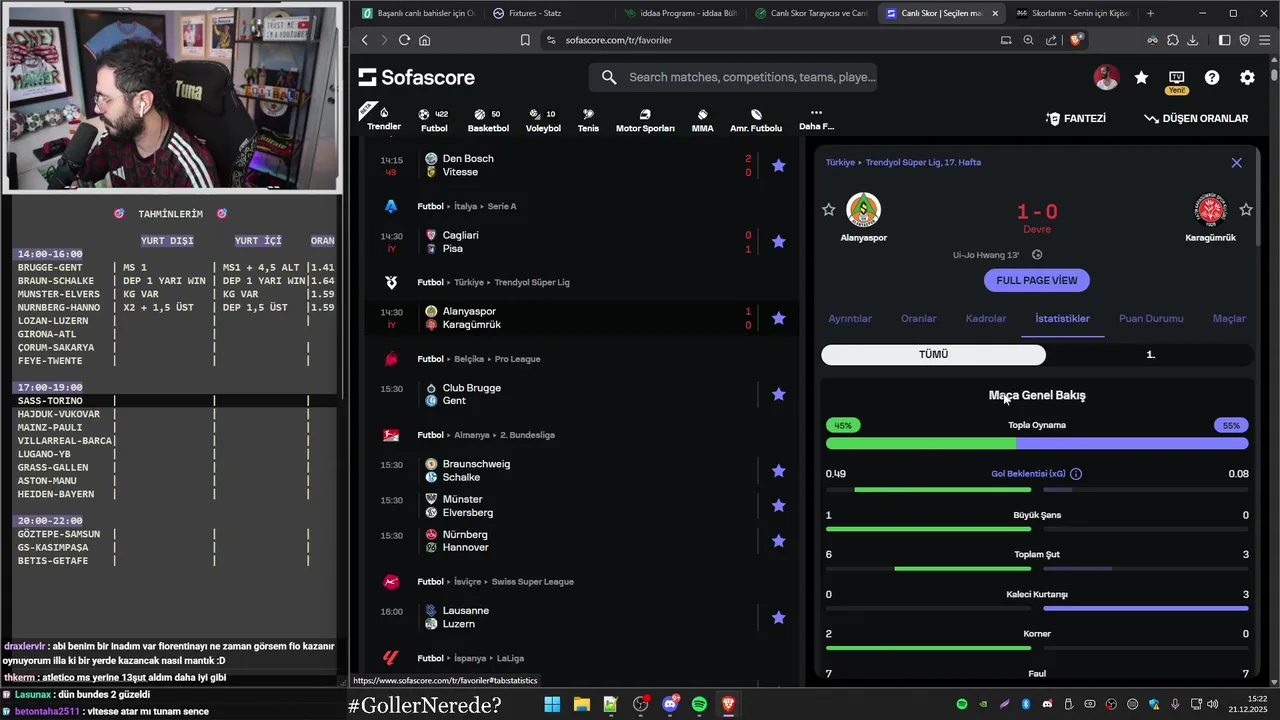Open a new browser tab

[1150, 13]
